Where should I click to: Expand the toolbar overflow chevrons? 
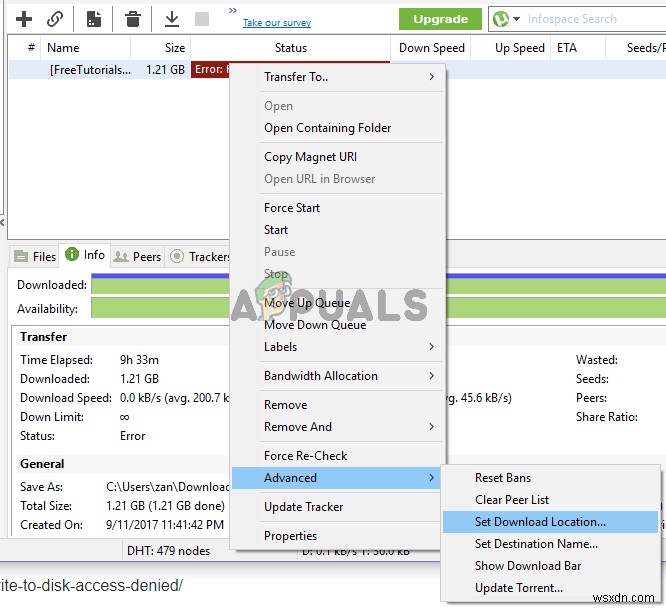click(x=232, y=10)
